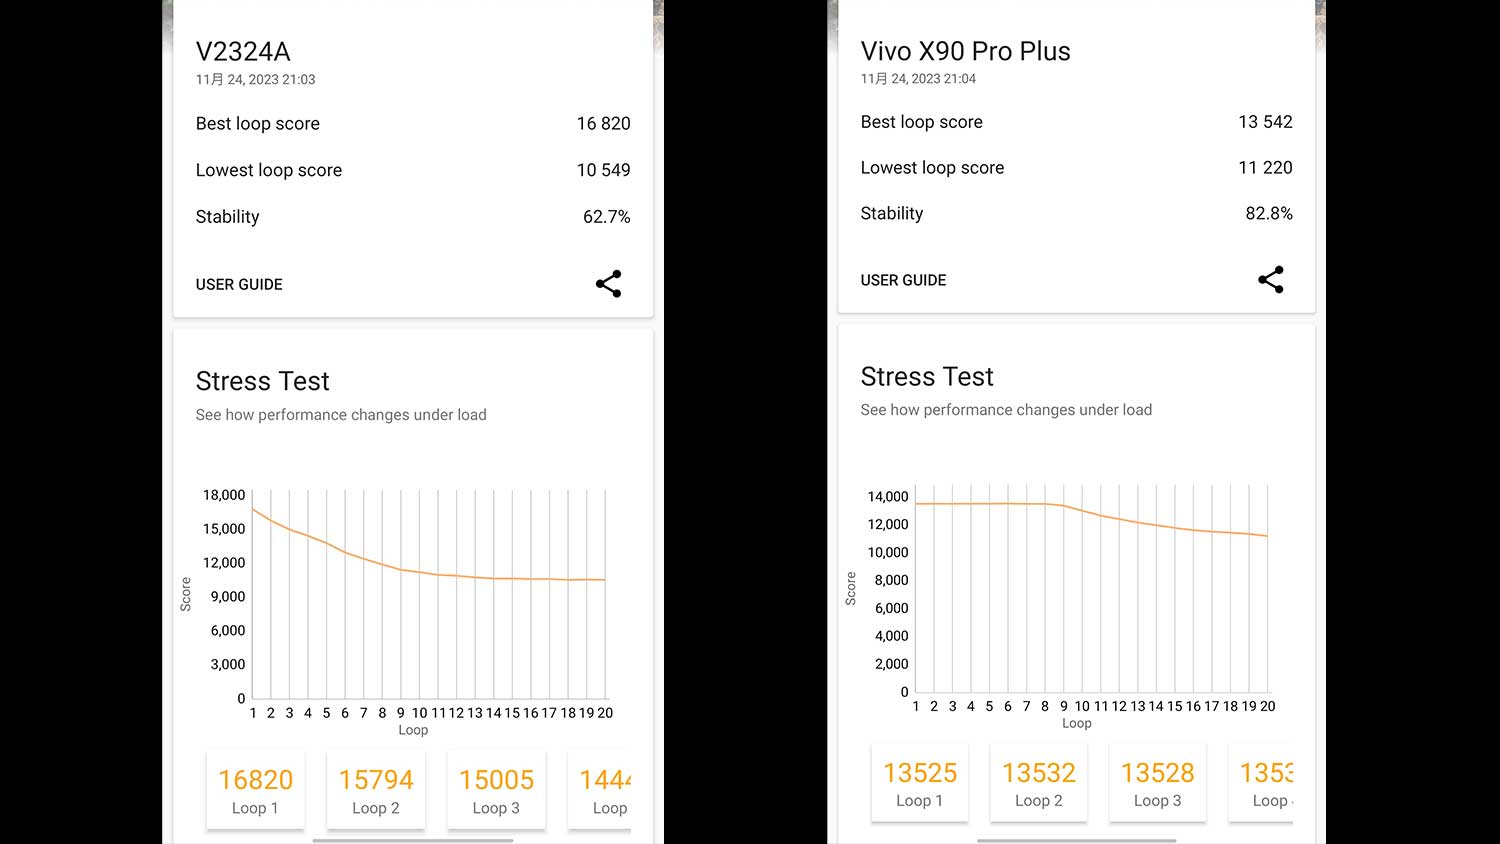Select the Loop 3 card showing 15005

click(496, 790)
